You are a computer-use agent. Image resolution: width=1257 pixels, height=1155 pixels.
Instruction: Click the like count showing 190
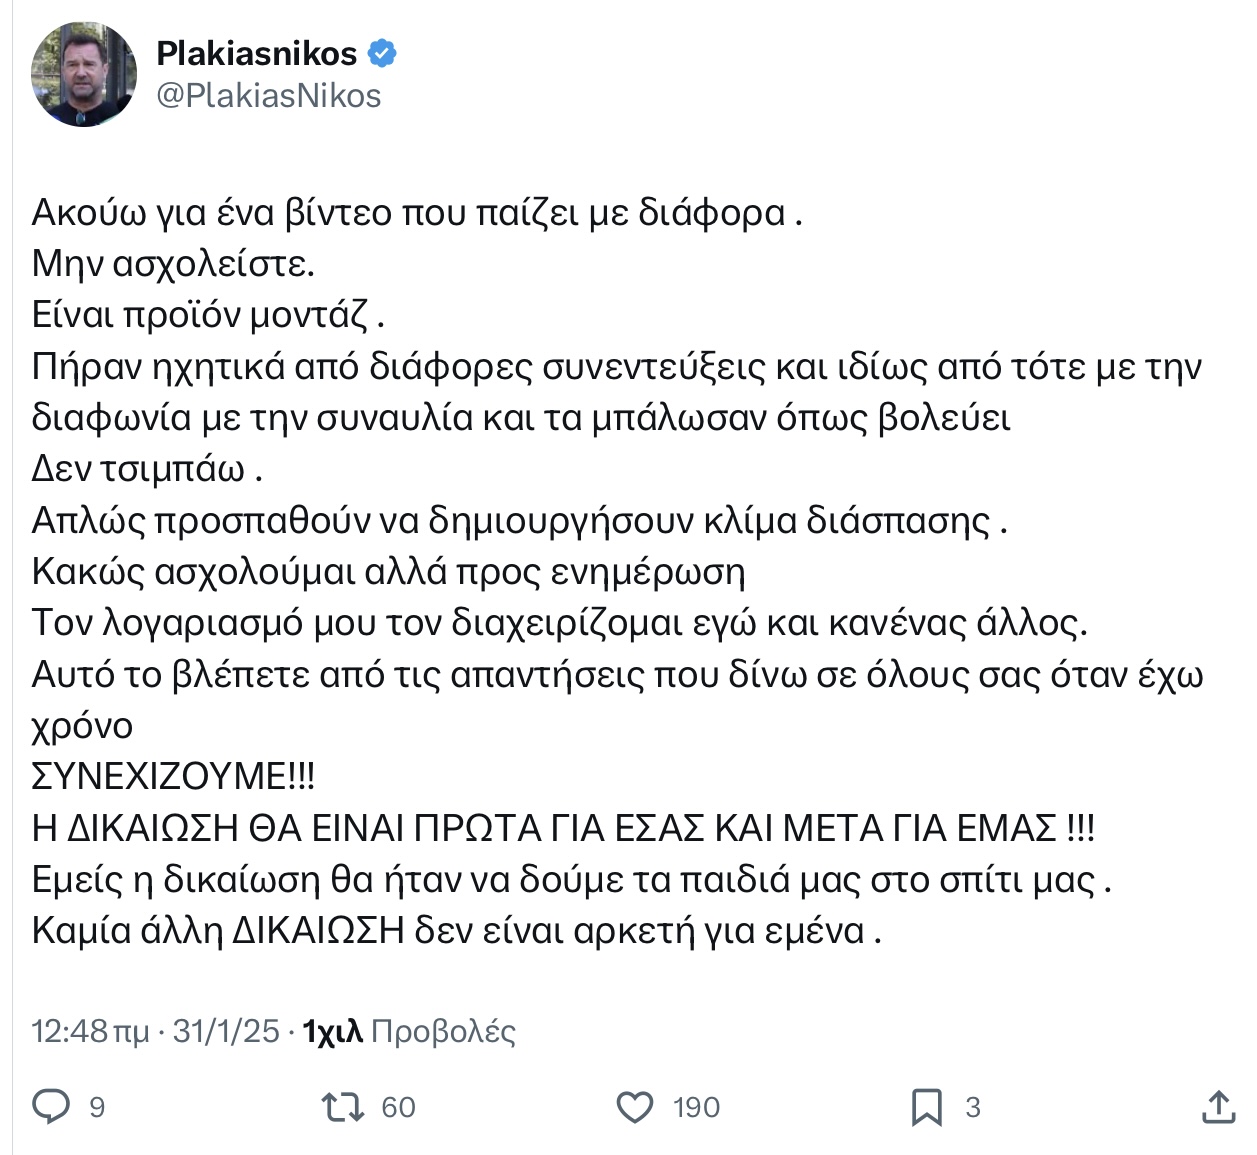click(696, 1108)
